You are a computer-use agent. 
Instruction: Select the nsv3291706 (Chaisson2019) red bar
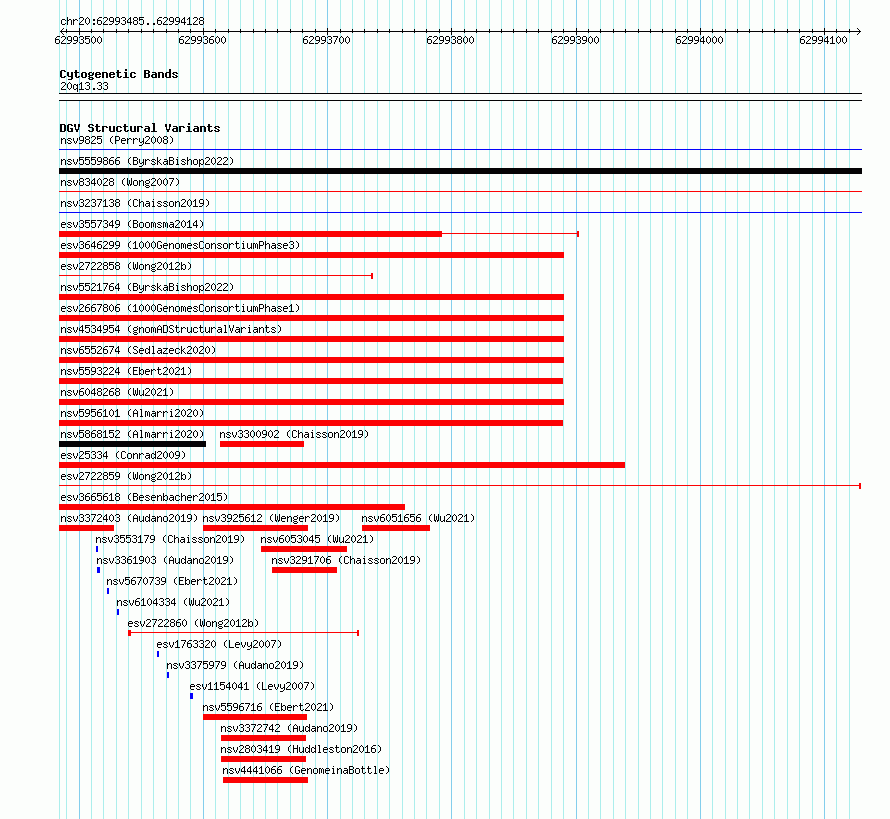pyautogui.click(x=304, y=570)
